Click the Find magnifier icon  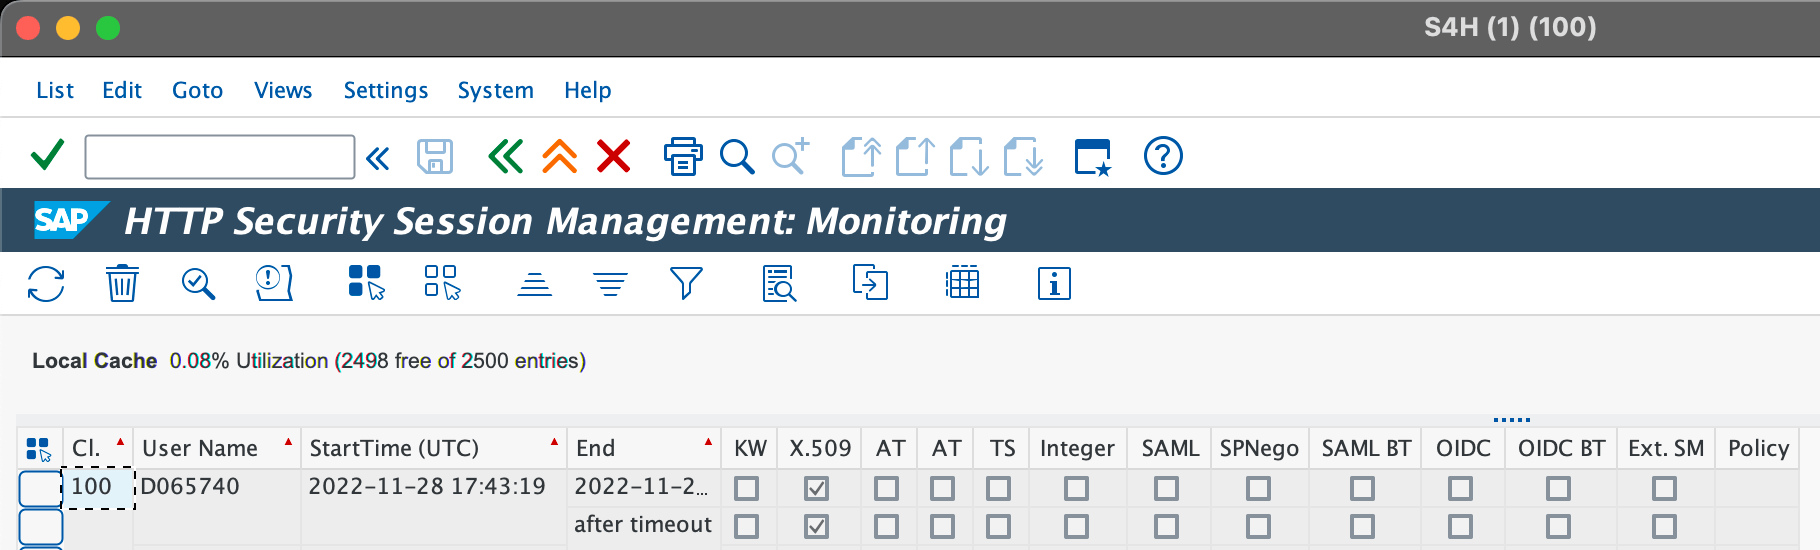click(737, 157)
